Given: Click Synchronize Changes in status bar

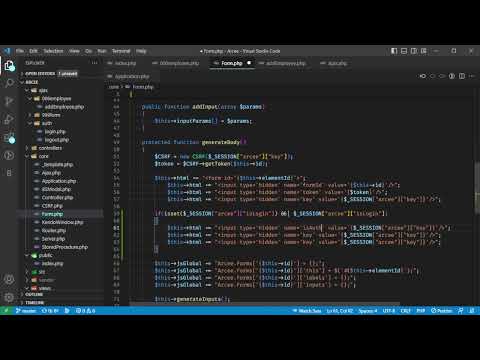Looking at the screenshot, I should click(x=50, y=311).
